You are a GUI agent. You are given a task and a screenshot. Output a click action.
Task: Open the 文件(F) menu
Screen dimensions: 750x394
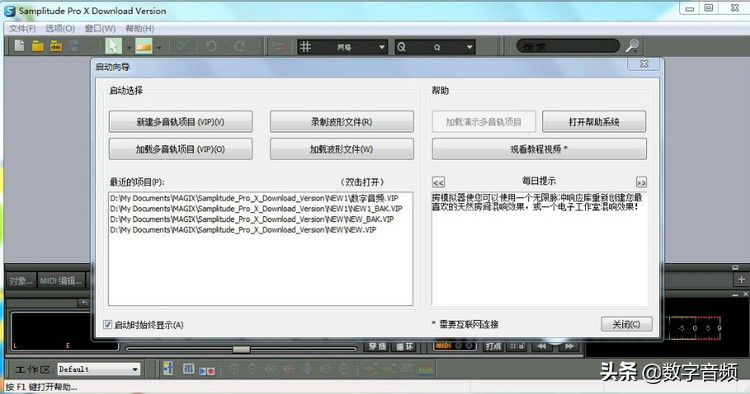[22, 29]
